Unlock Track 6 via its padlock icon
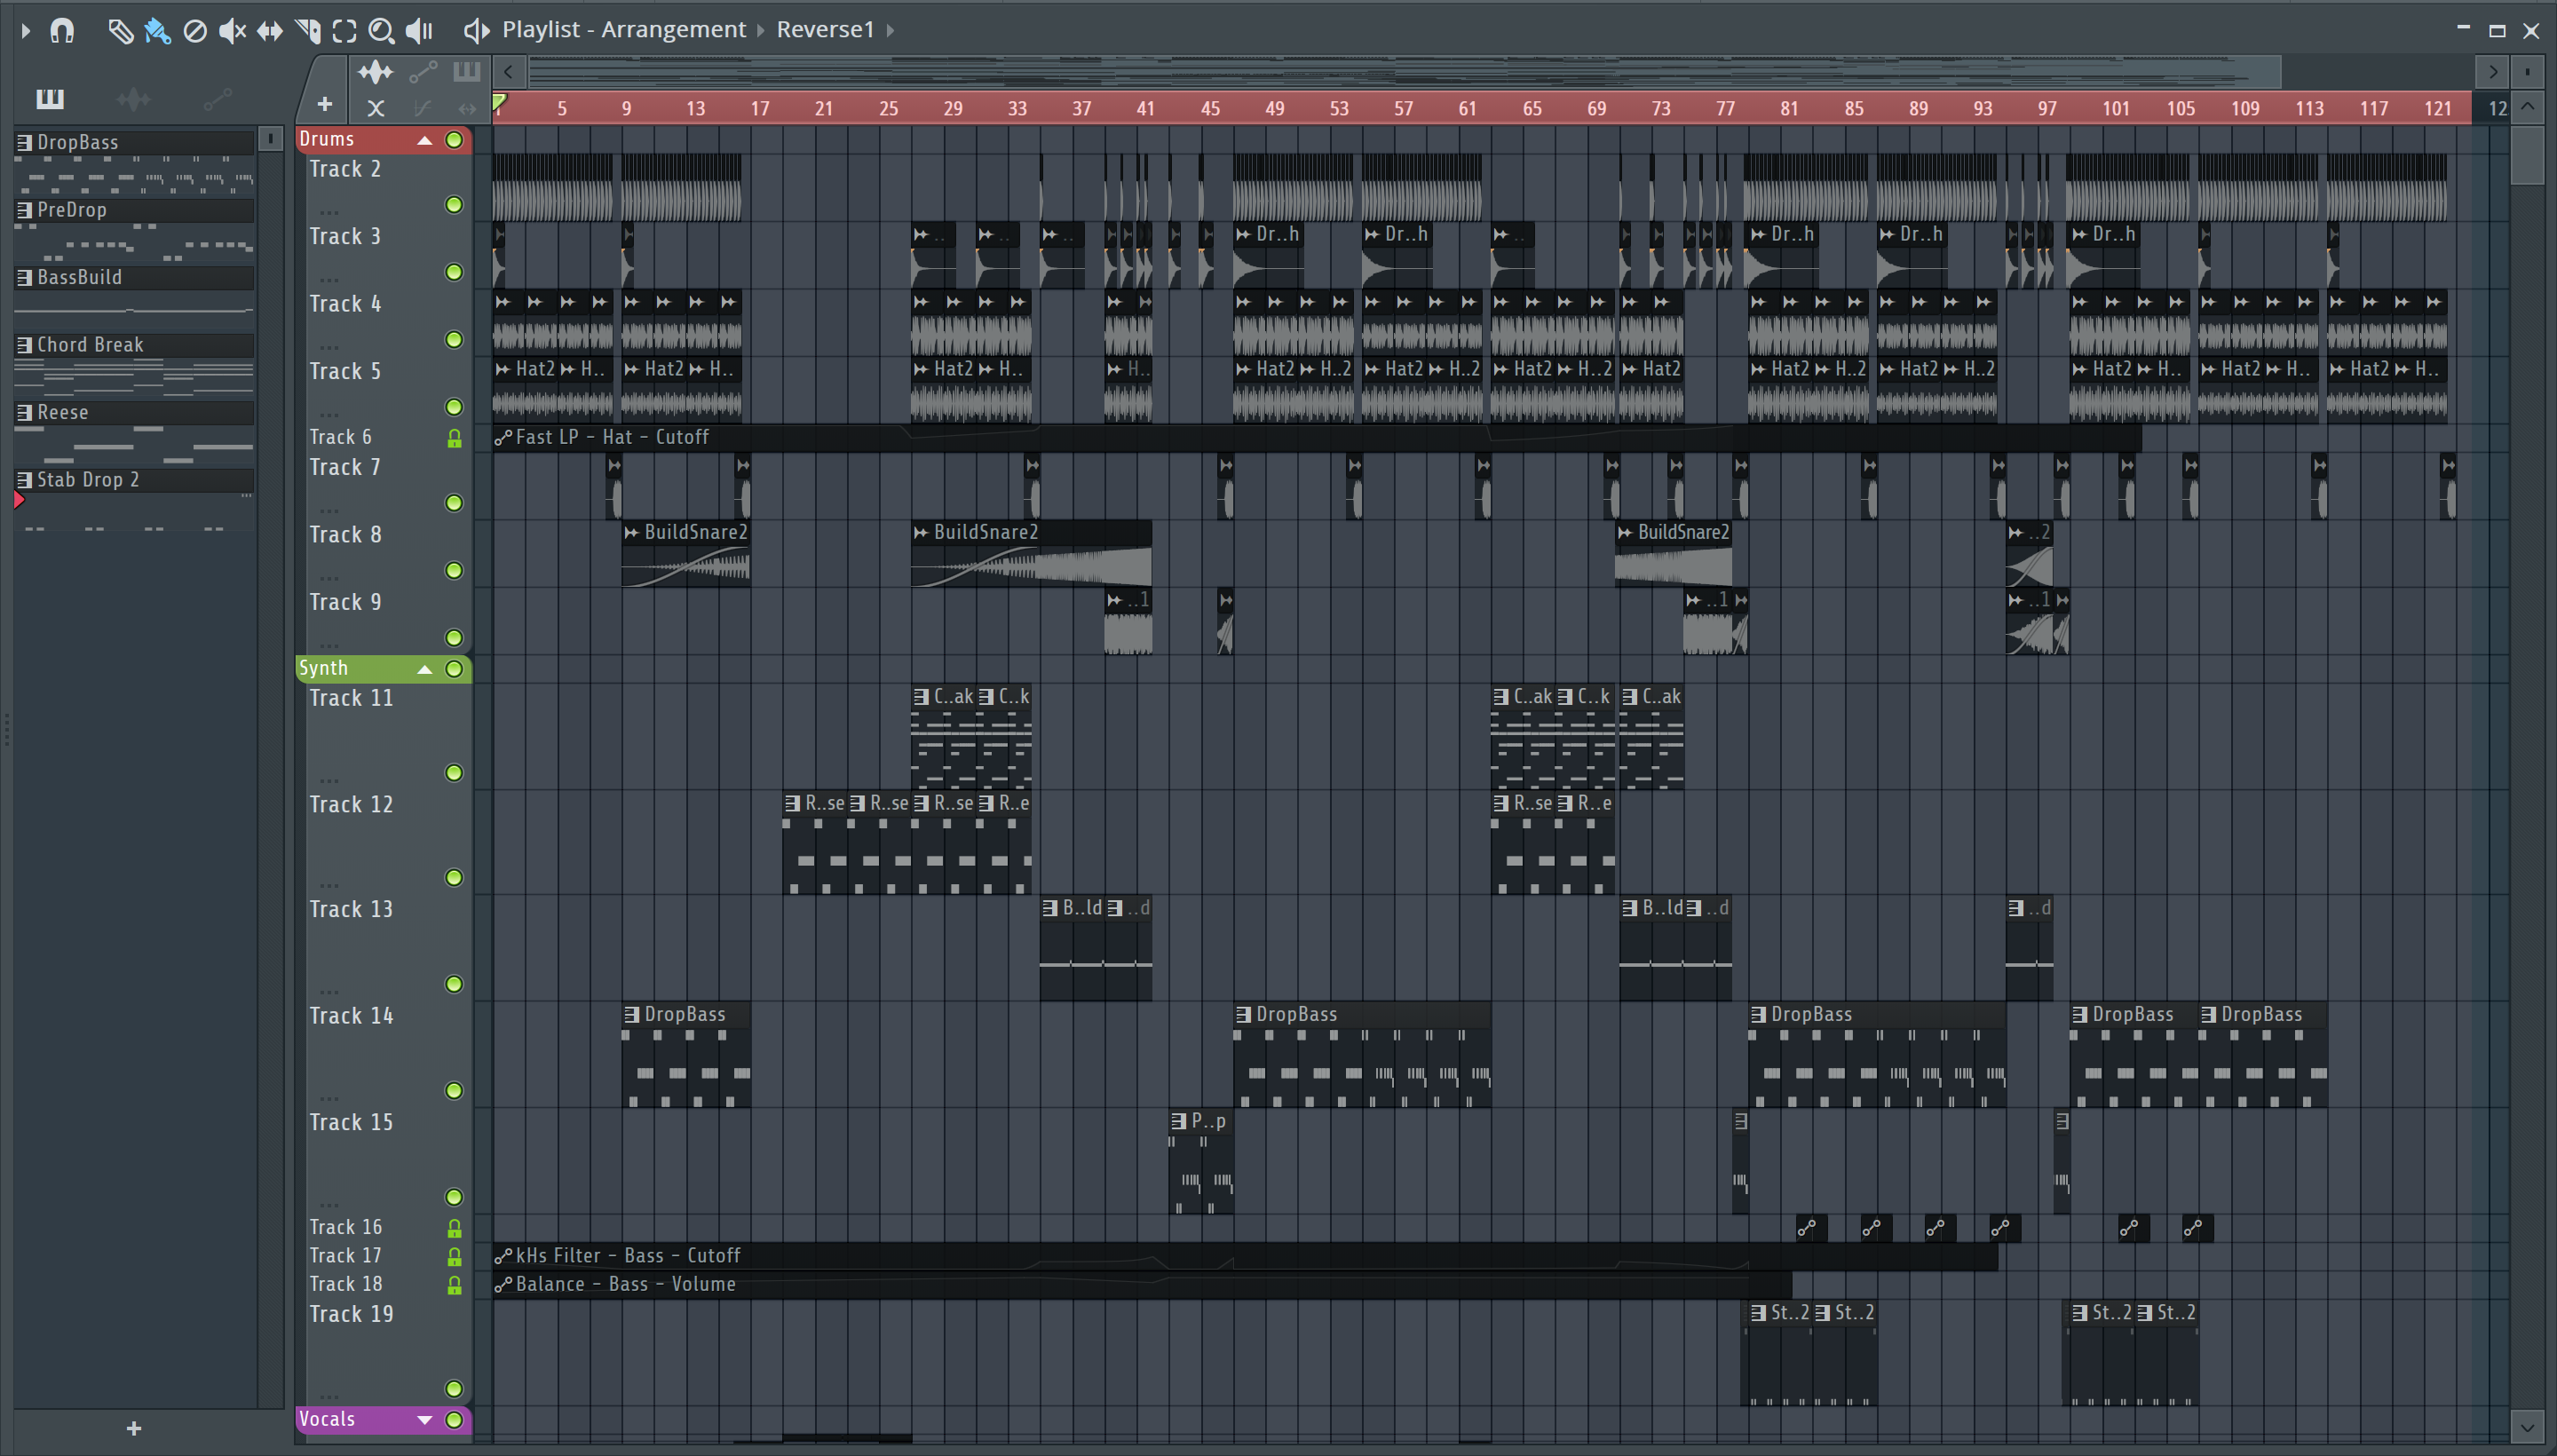The image size is (2557, 1456). click(x=454, y=438)
